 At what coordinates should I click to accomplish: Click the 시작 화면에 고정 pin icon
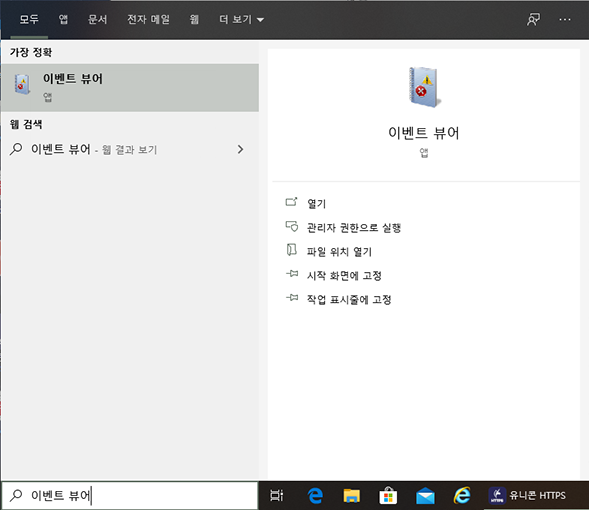(292, 274)
